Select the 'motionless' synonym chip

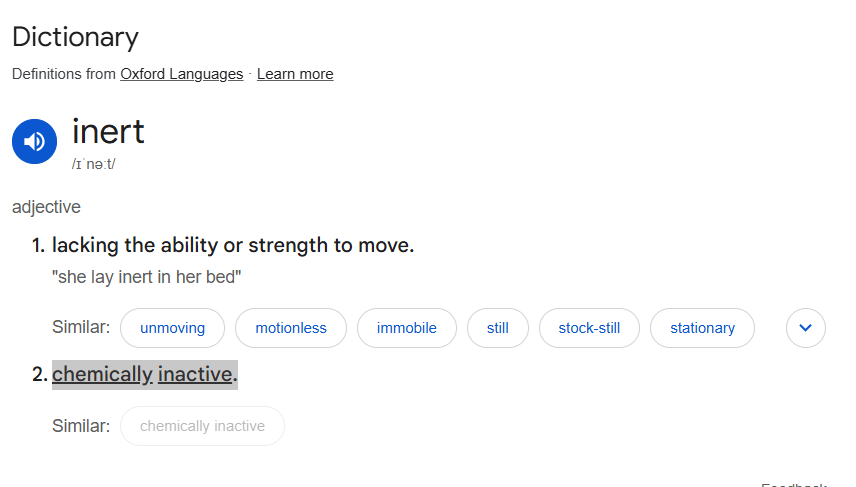tap(291, 328)
